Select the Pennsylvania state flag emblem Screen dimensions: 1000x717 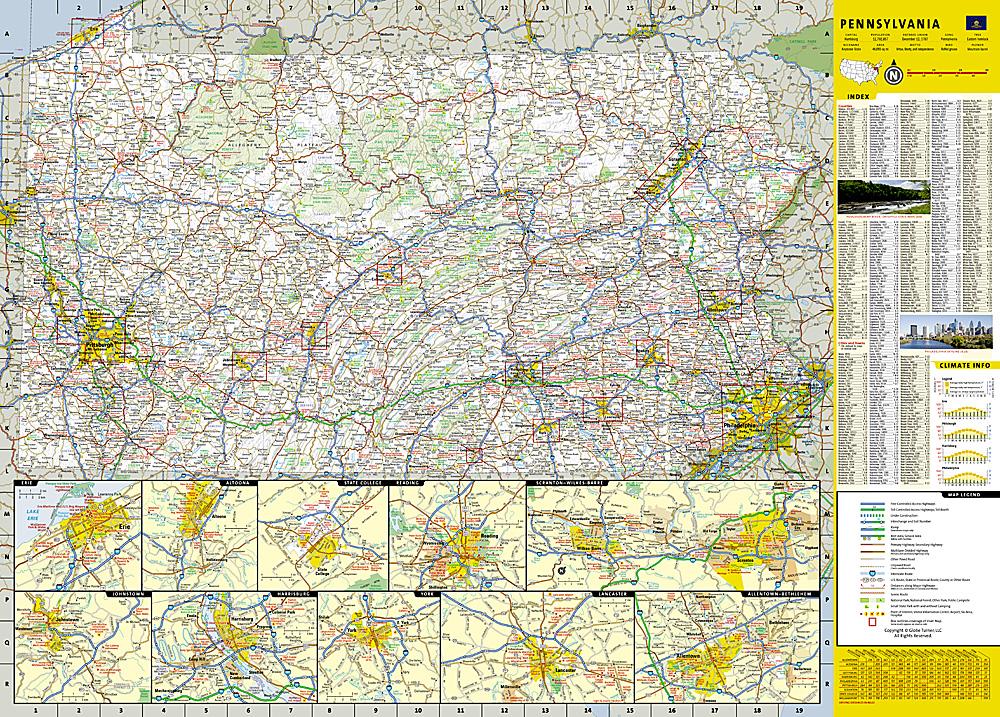[x=976, y=23]
